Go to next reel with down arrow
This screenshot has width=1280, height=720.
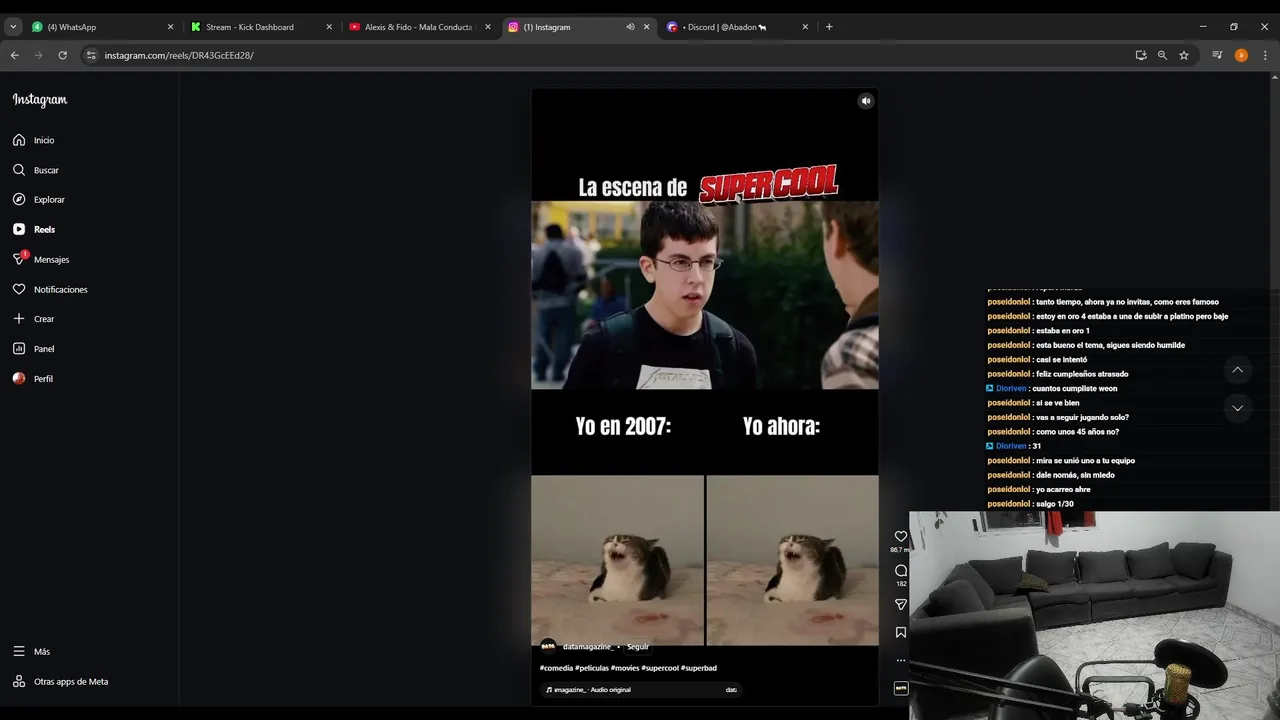click(x=1237, y=408)
